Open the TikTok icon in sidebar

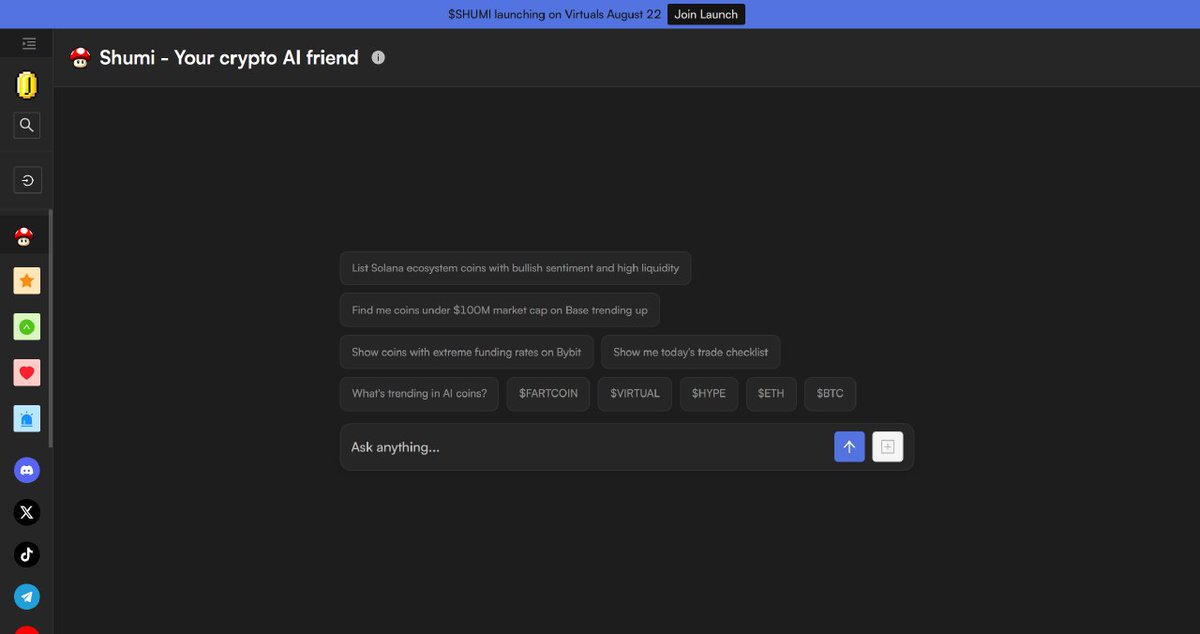[x=27, y=555]
